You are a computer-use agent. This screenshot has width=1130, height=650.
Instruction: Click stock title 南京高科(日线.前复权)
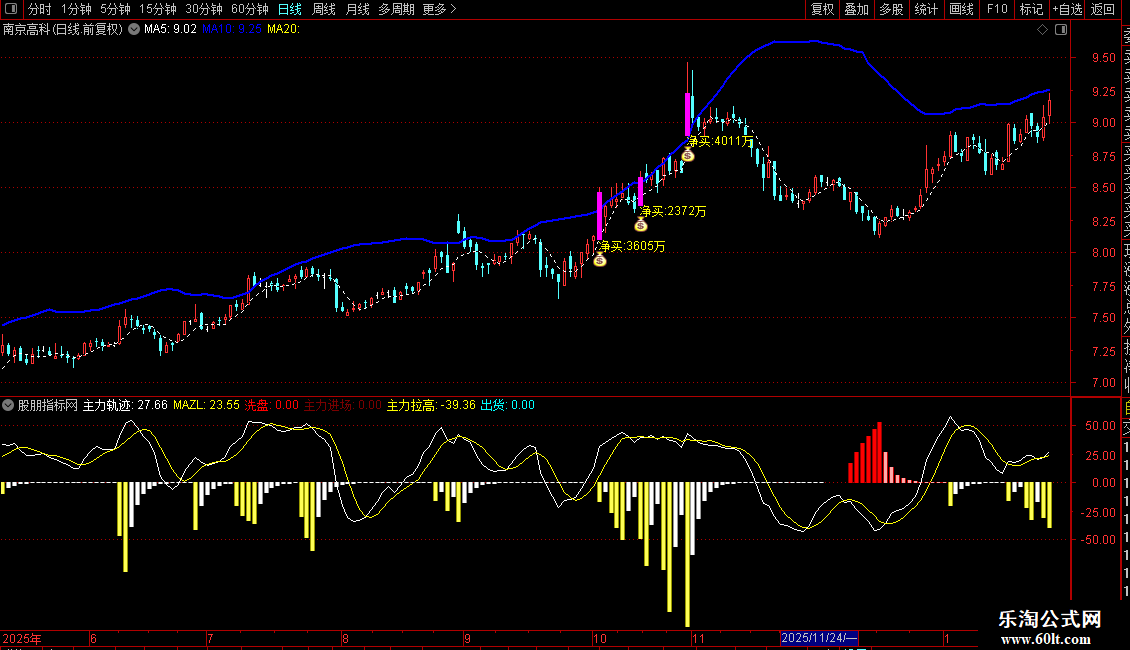pyautogui.click(x=63, y=29)
